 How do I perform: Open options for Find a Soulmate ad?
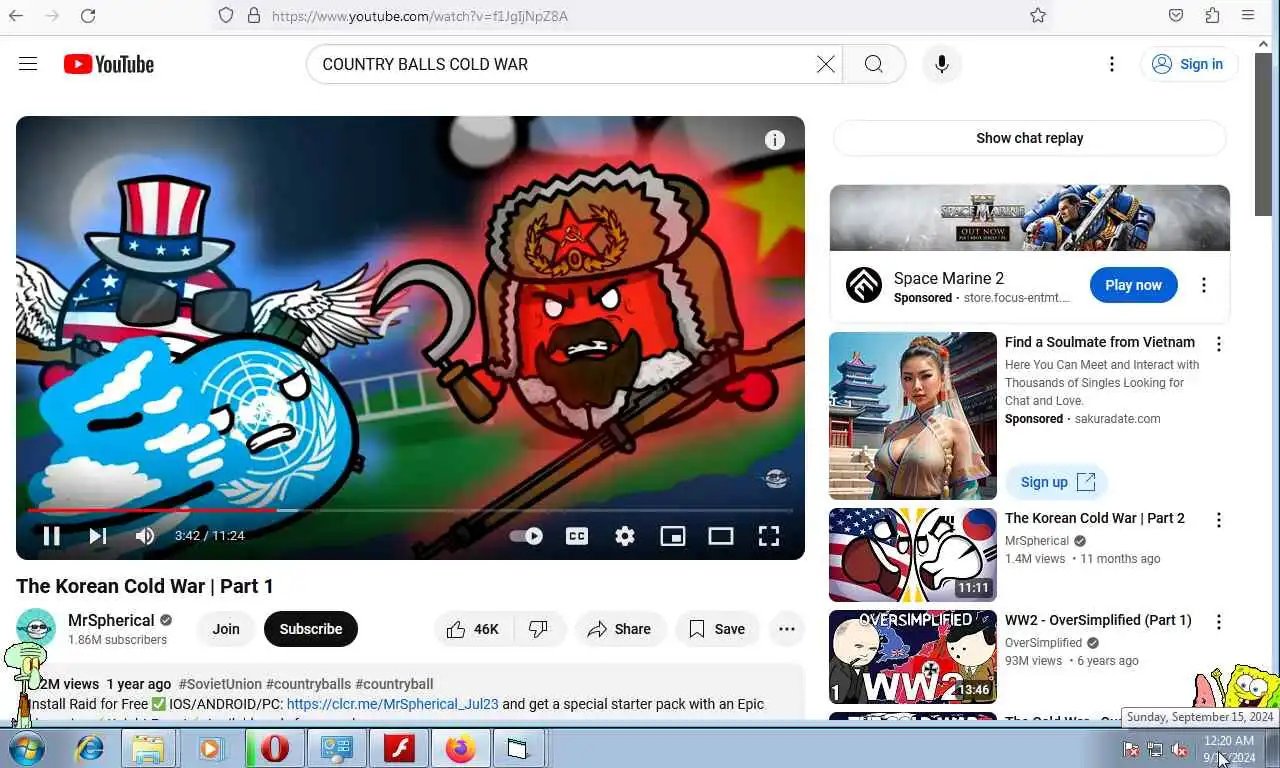point(1218,344)
